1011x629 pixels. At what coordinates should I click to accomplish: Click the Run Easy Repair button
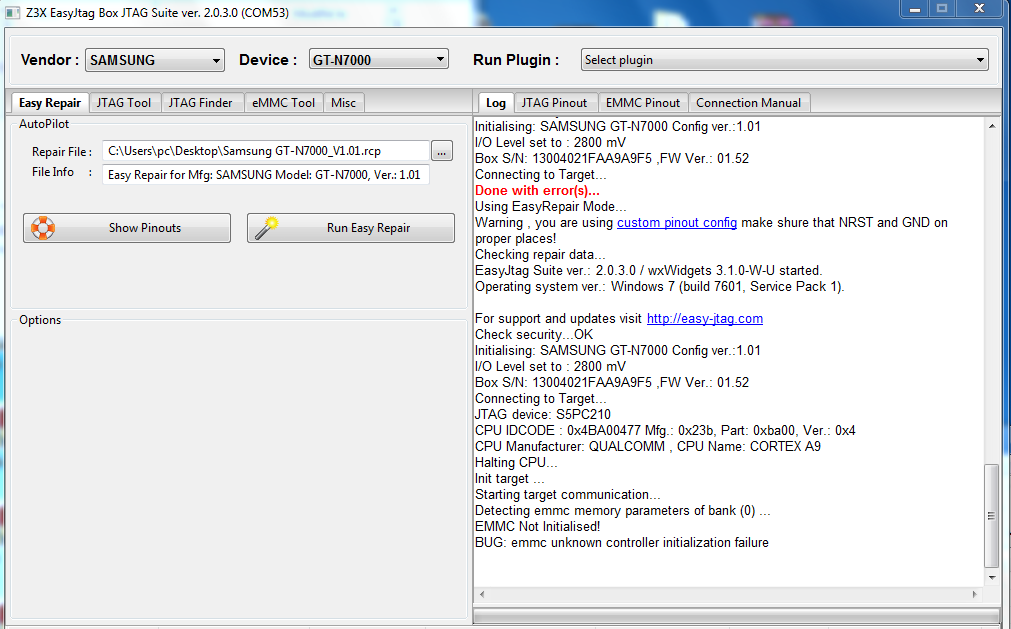point(351,227)
